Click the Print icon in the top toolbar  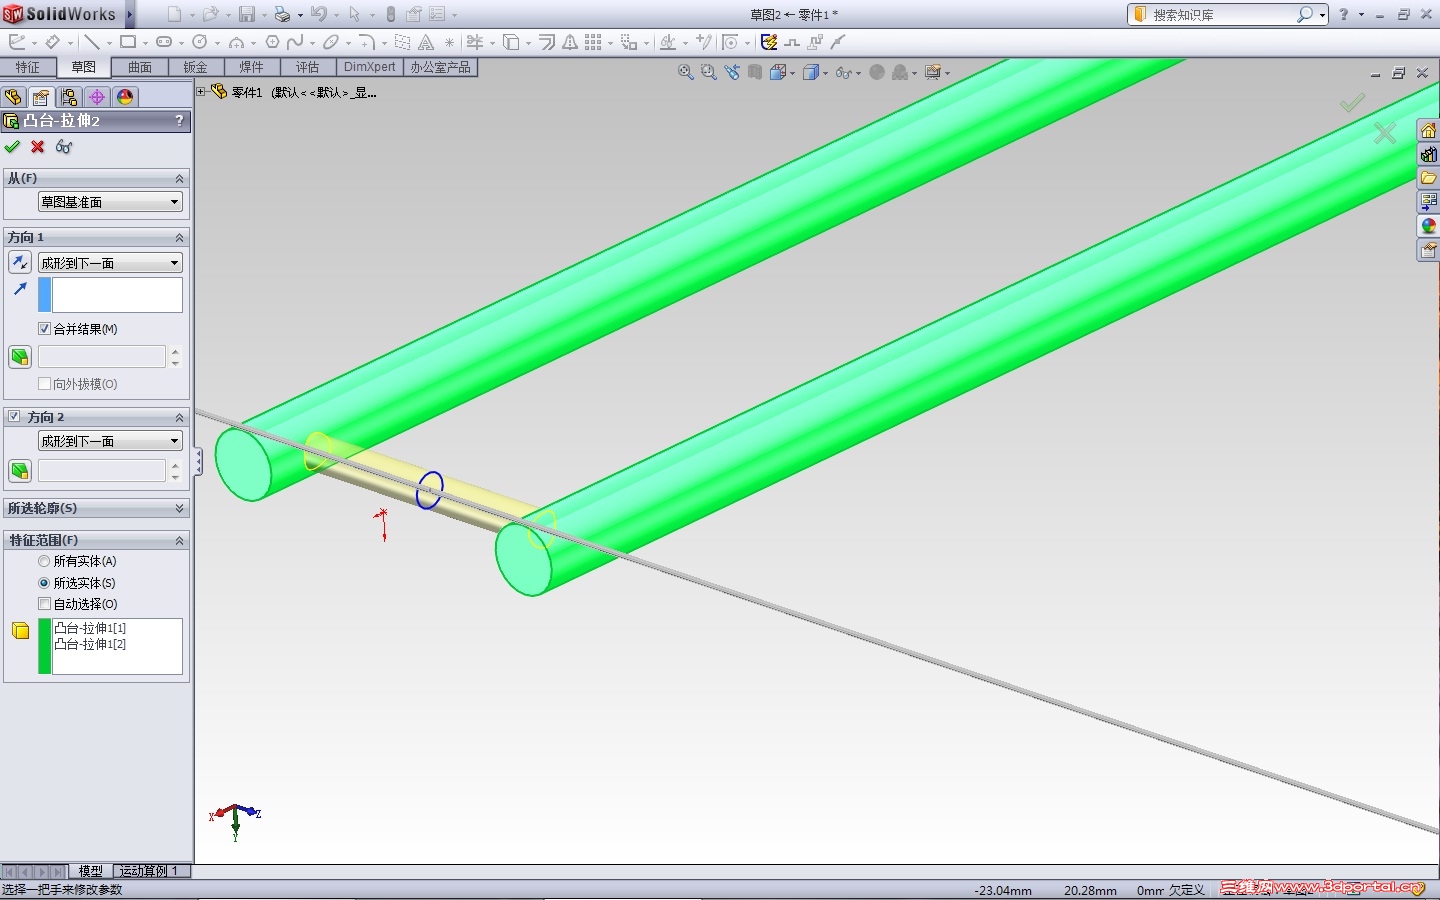click(x=282, y=14)
